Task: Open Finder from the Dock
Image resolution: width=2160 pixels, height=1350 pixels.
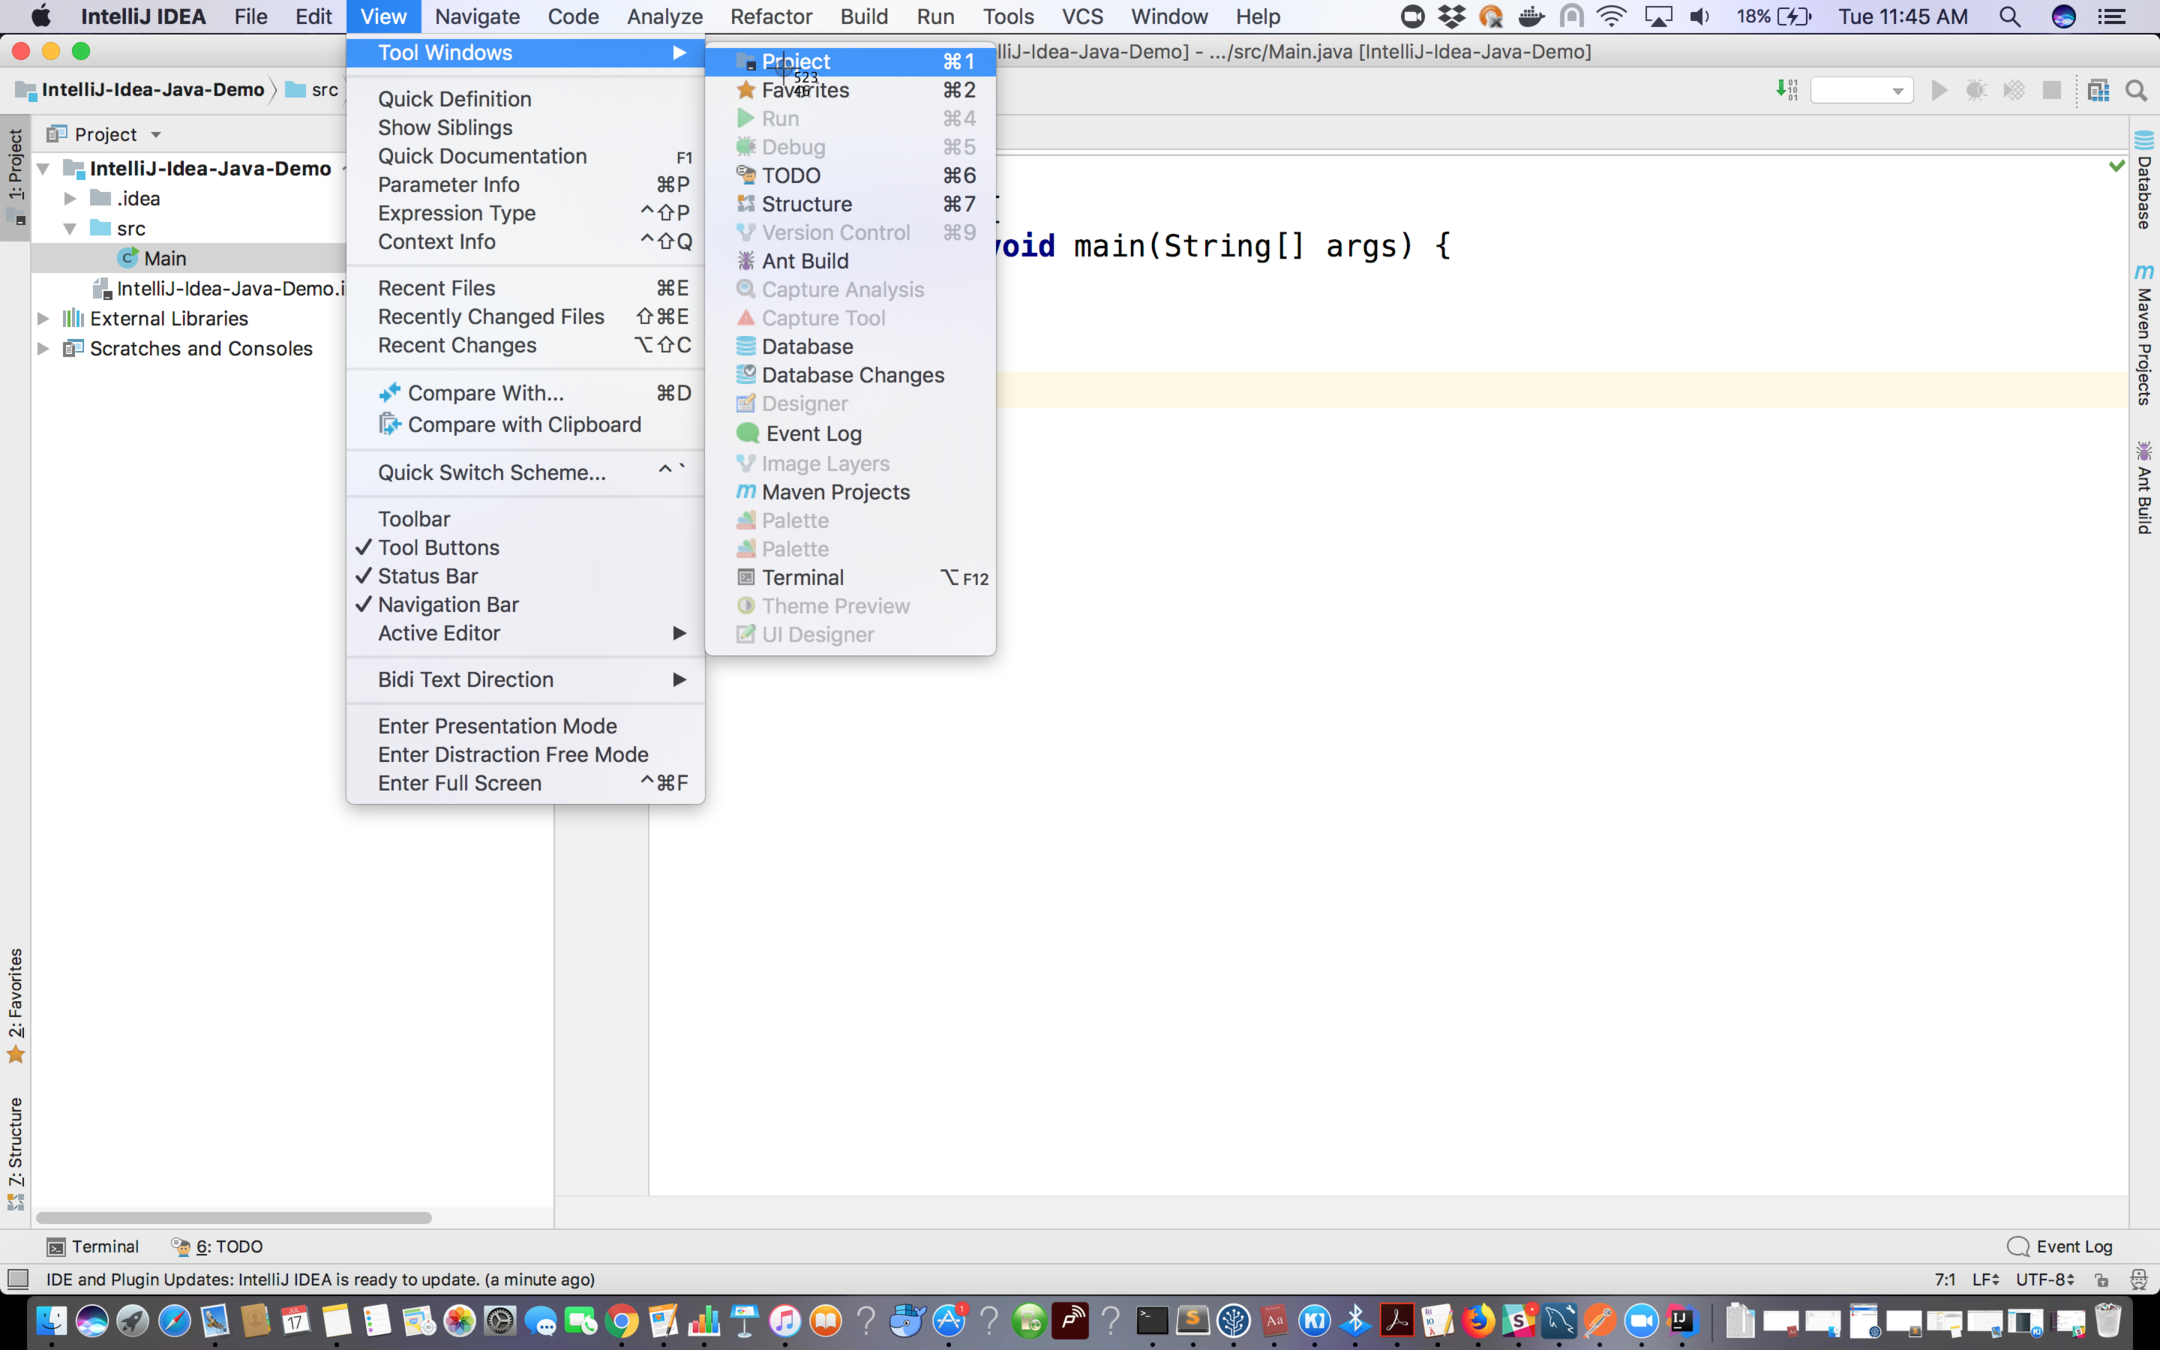Action: pos(51,1321)
